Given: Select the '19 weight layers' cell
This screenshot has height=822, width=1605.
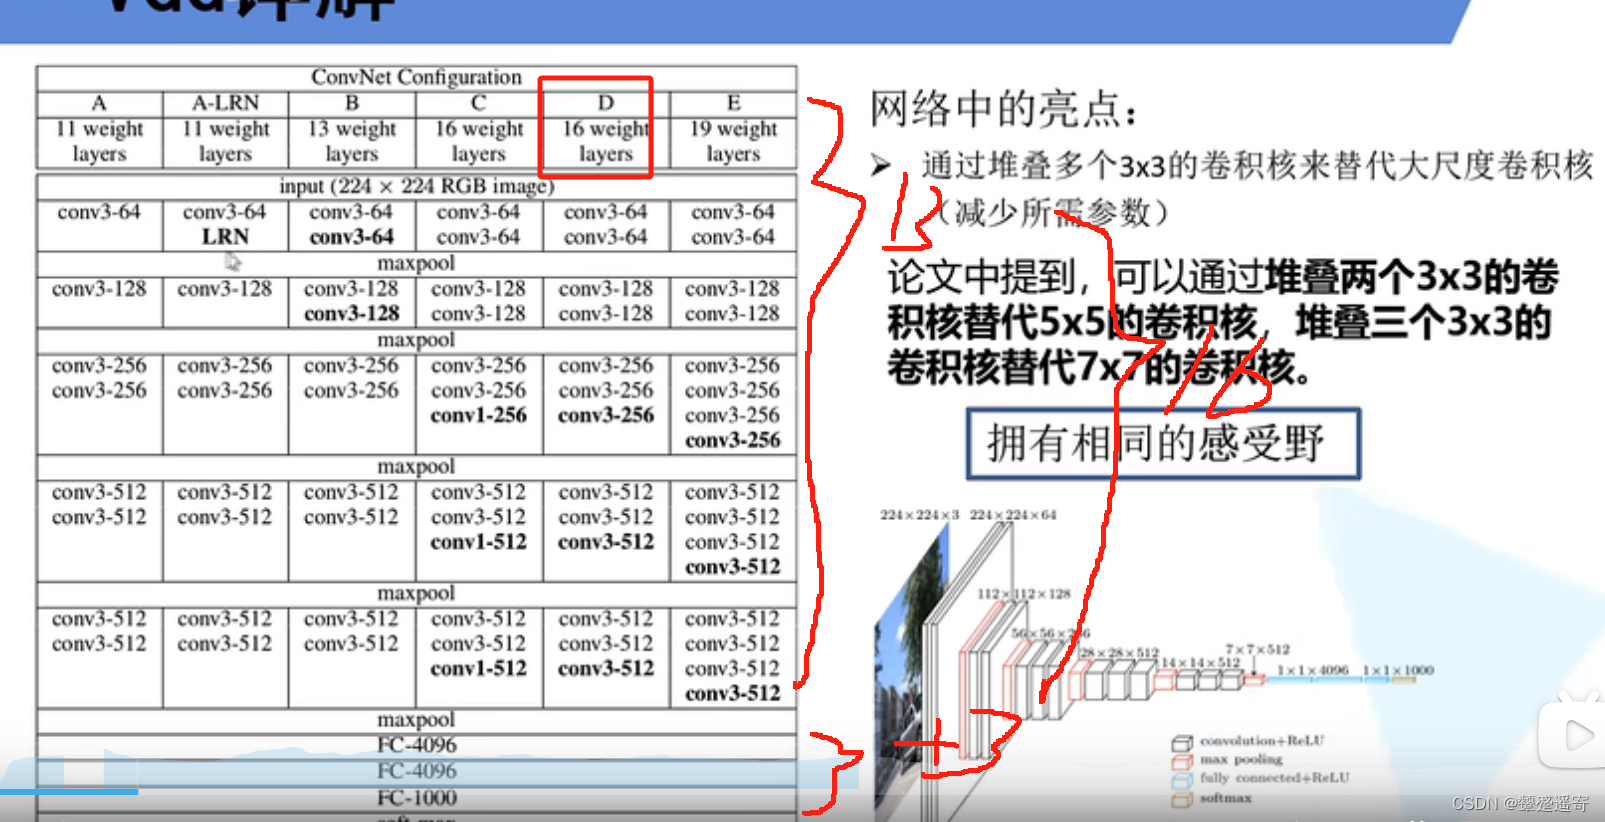Looking at the screenshot, I should (x=733, y=141).
